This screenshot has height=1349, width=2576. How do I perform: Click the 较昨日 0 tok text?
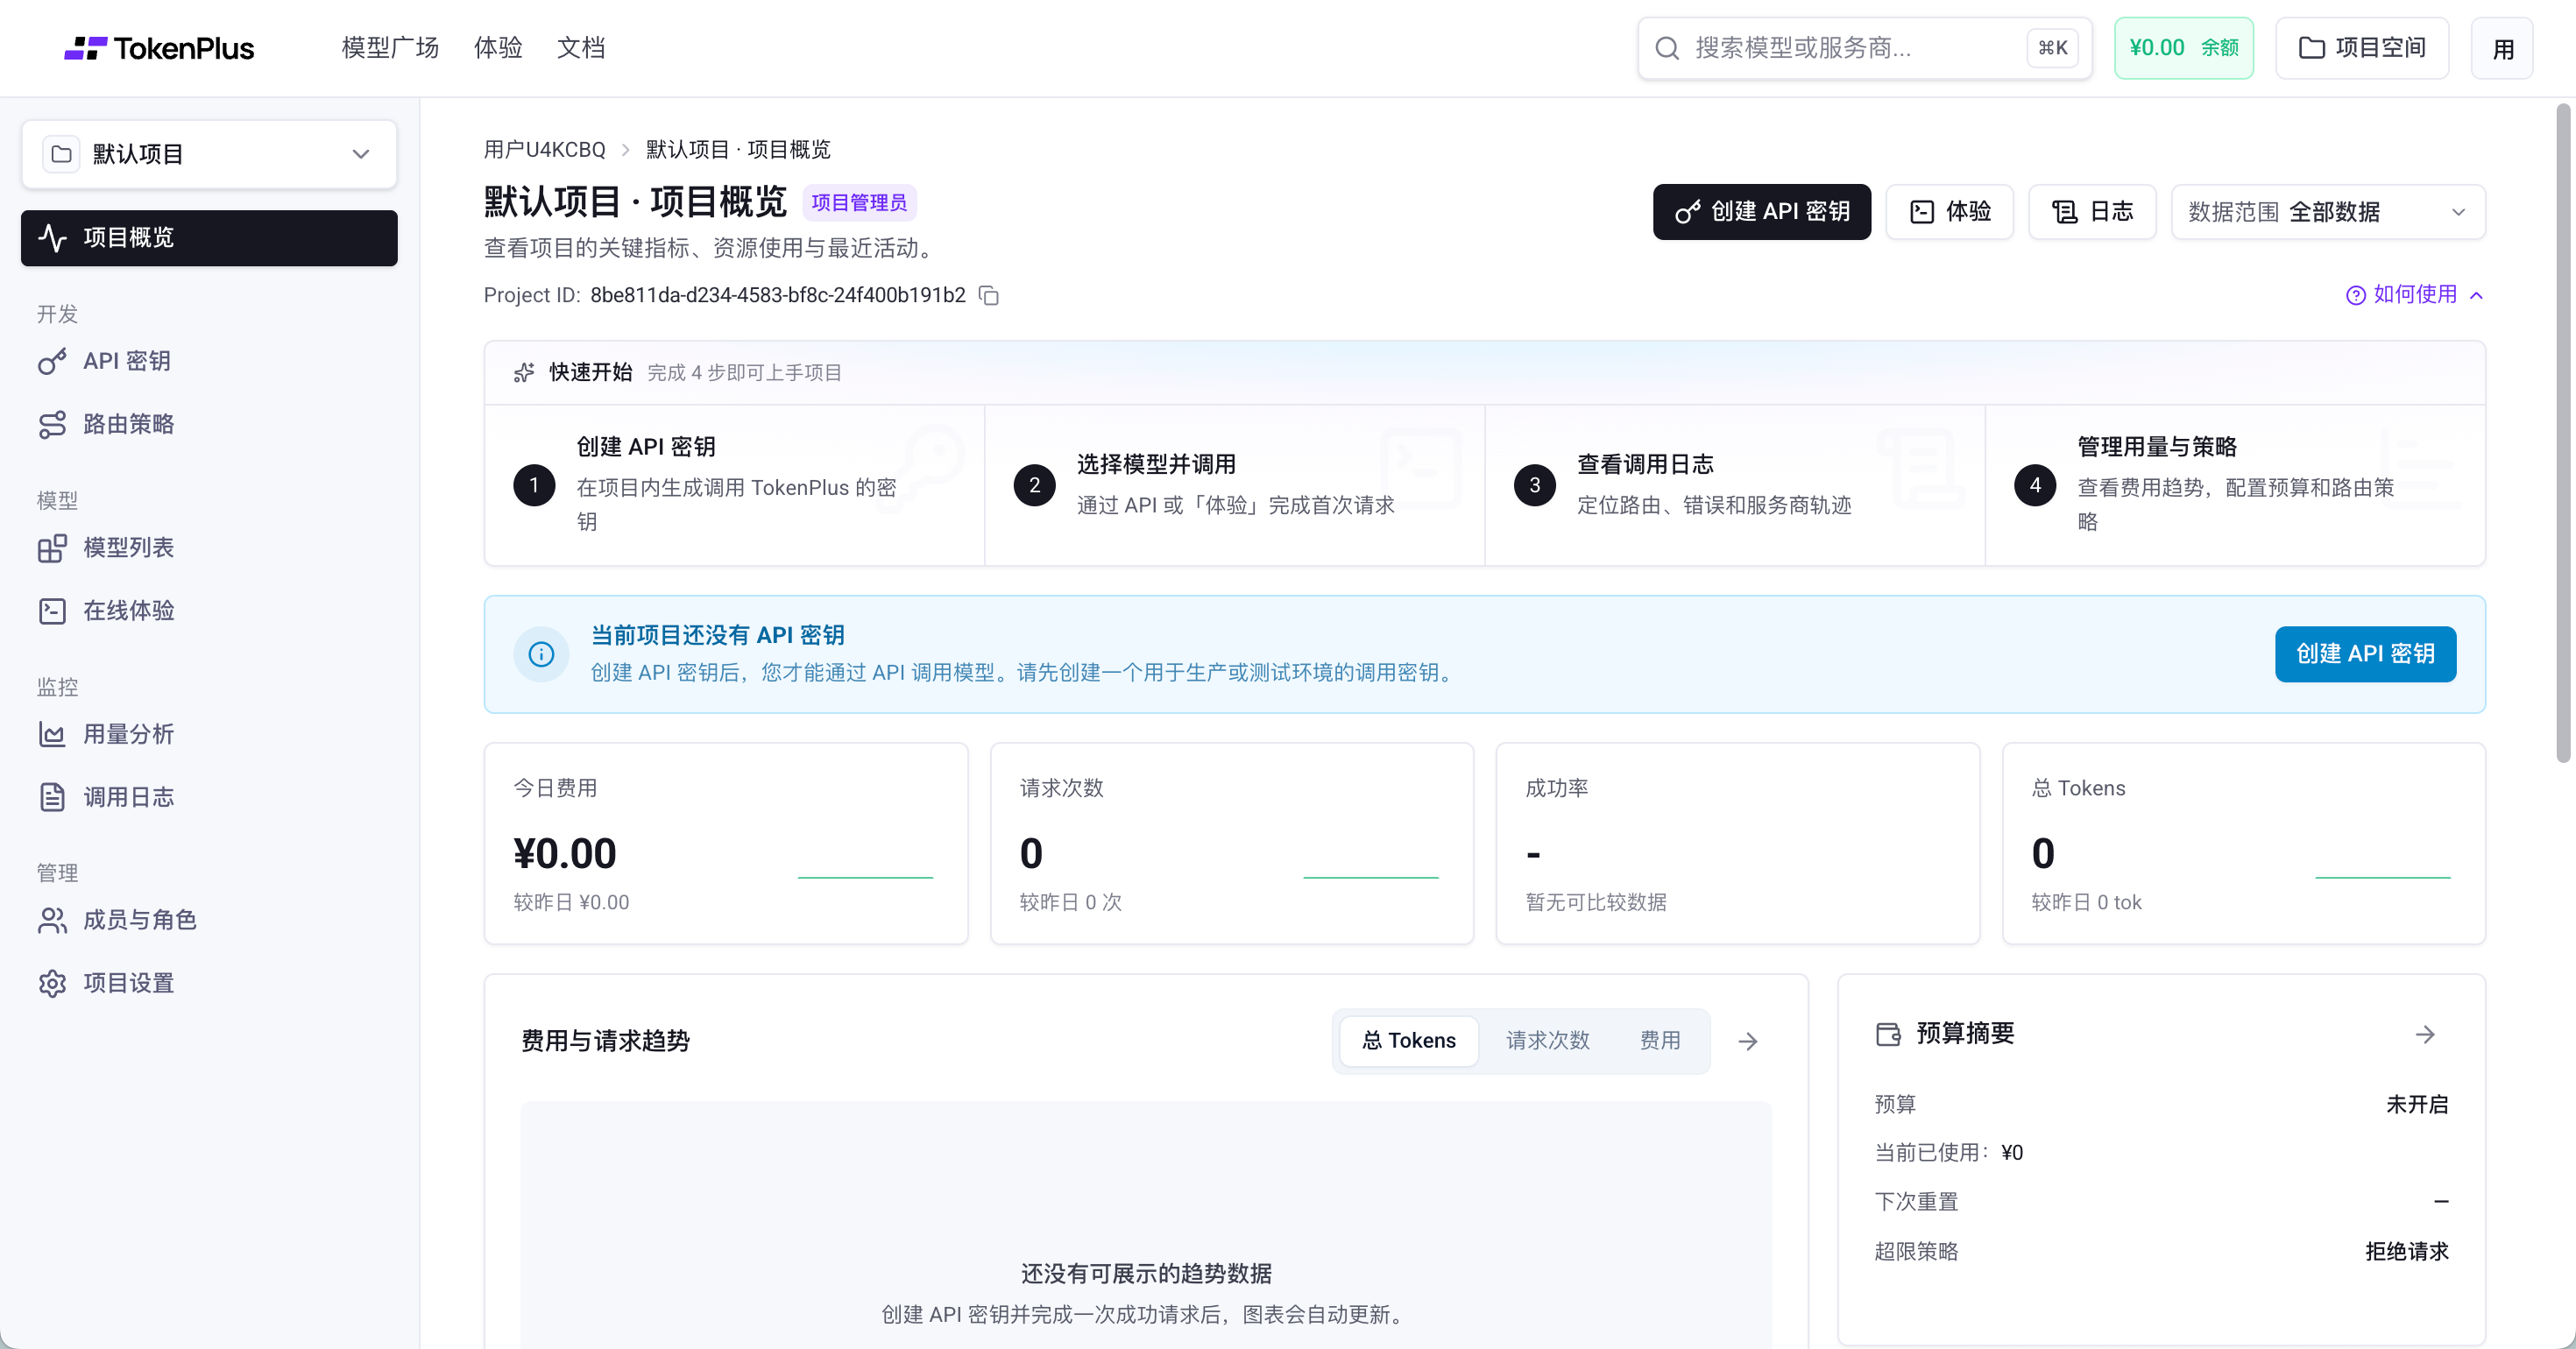pyautogui.click(x=2086, y=902)
